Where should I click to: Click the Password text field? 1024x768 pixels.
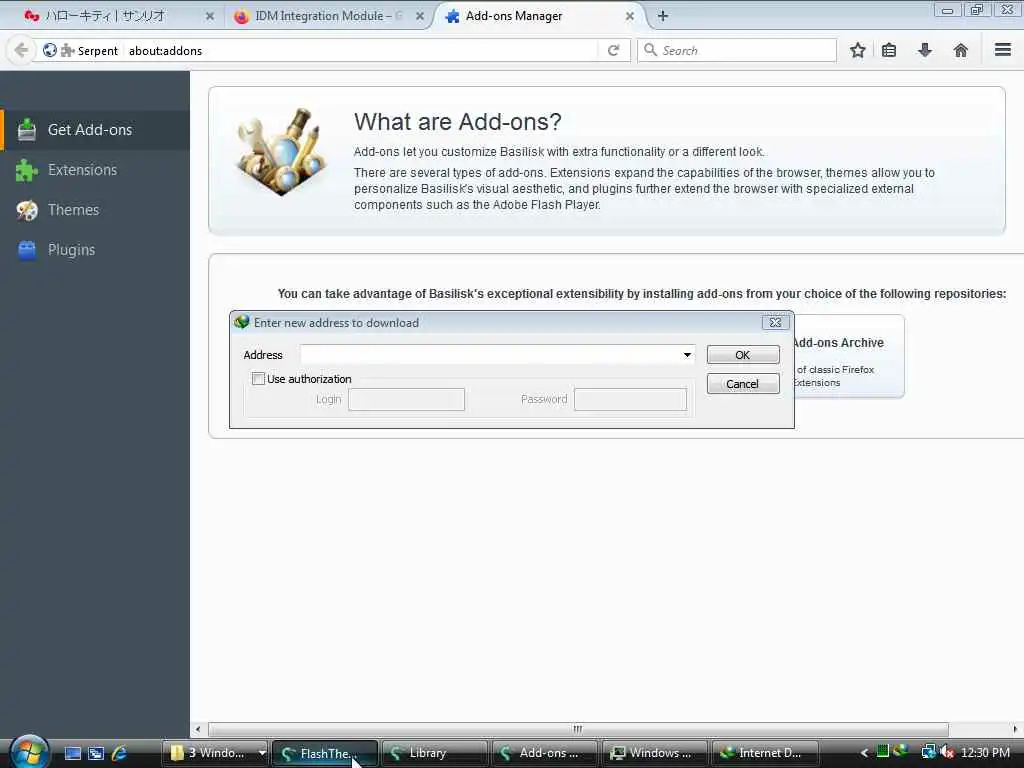(630, 399)
